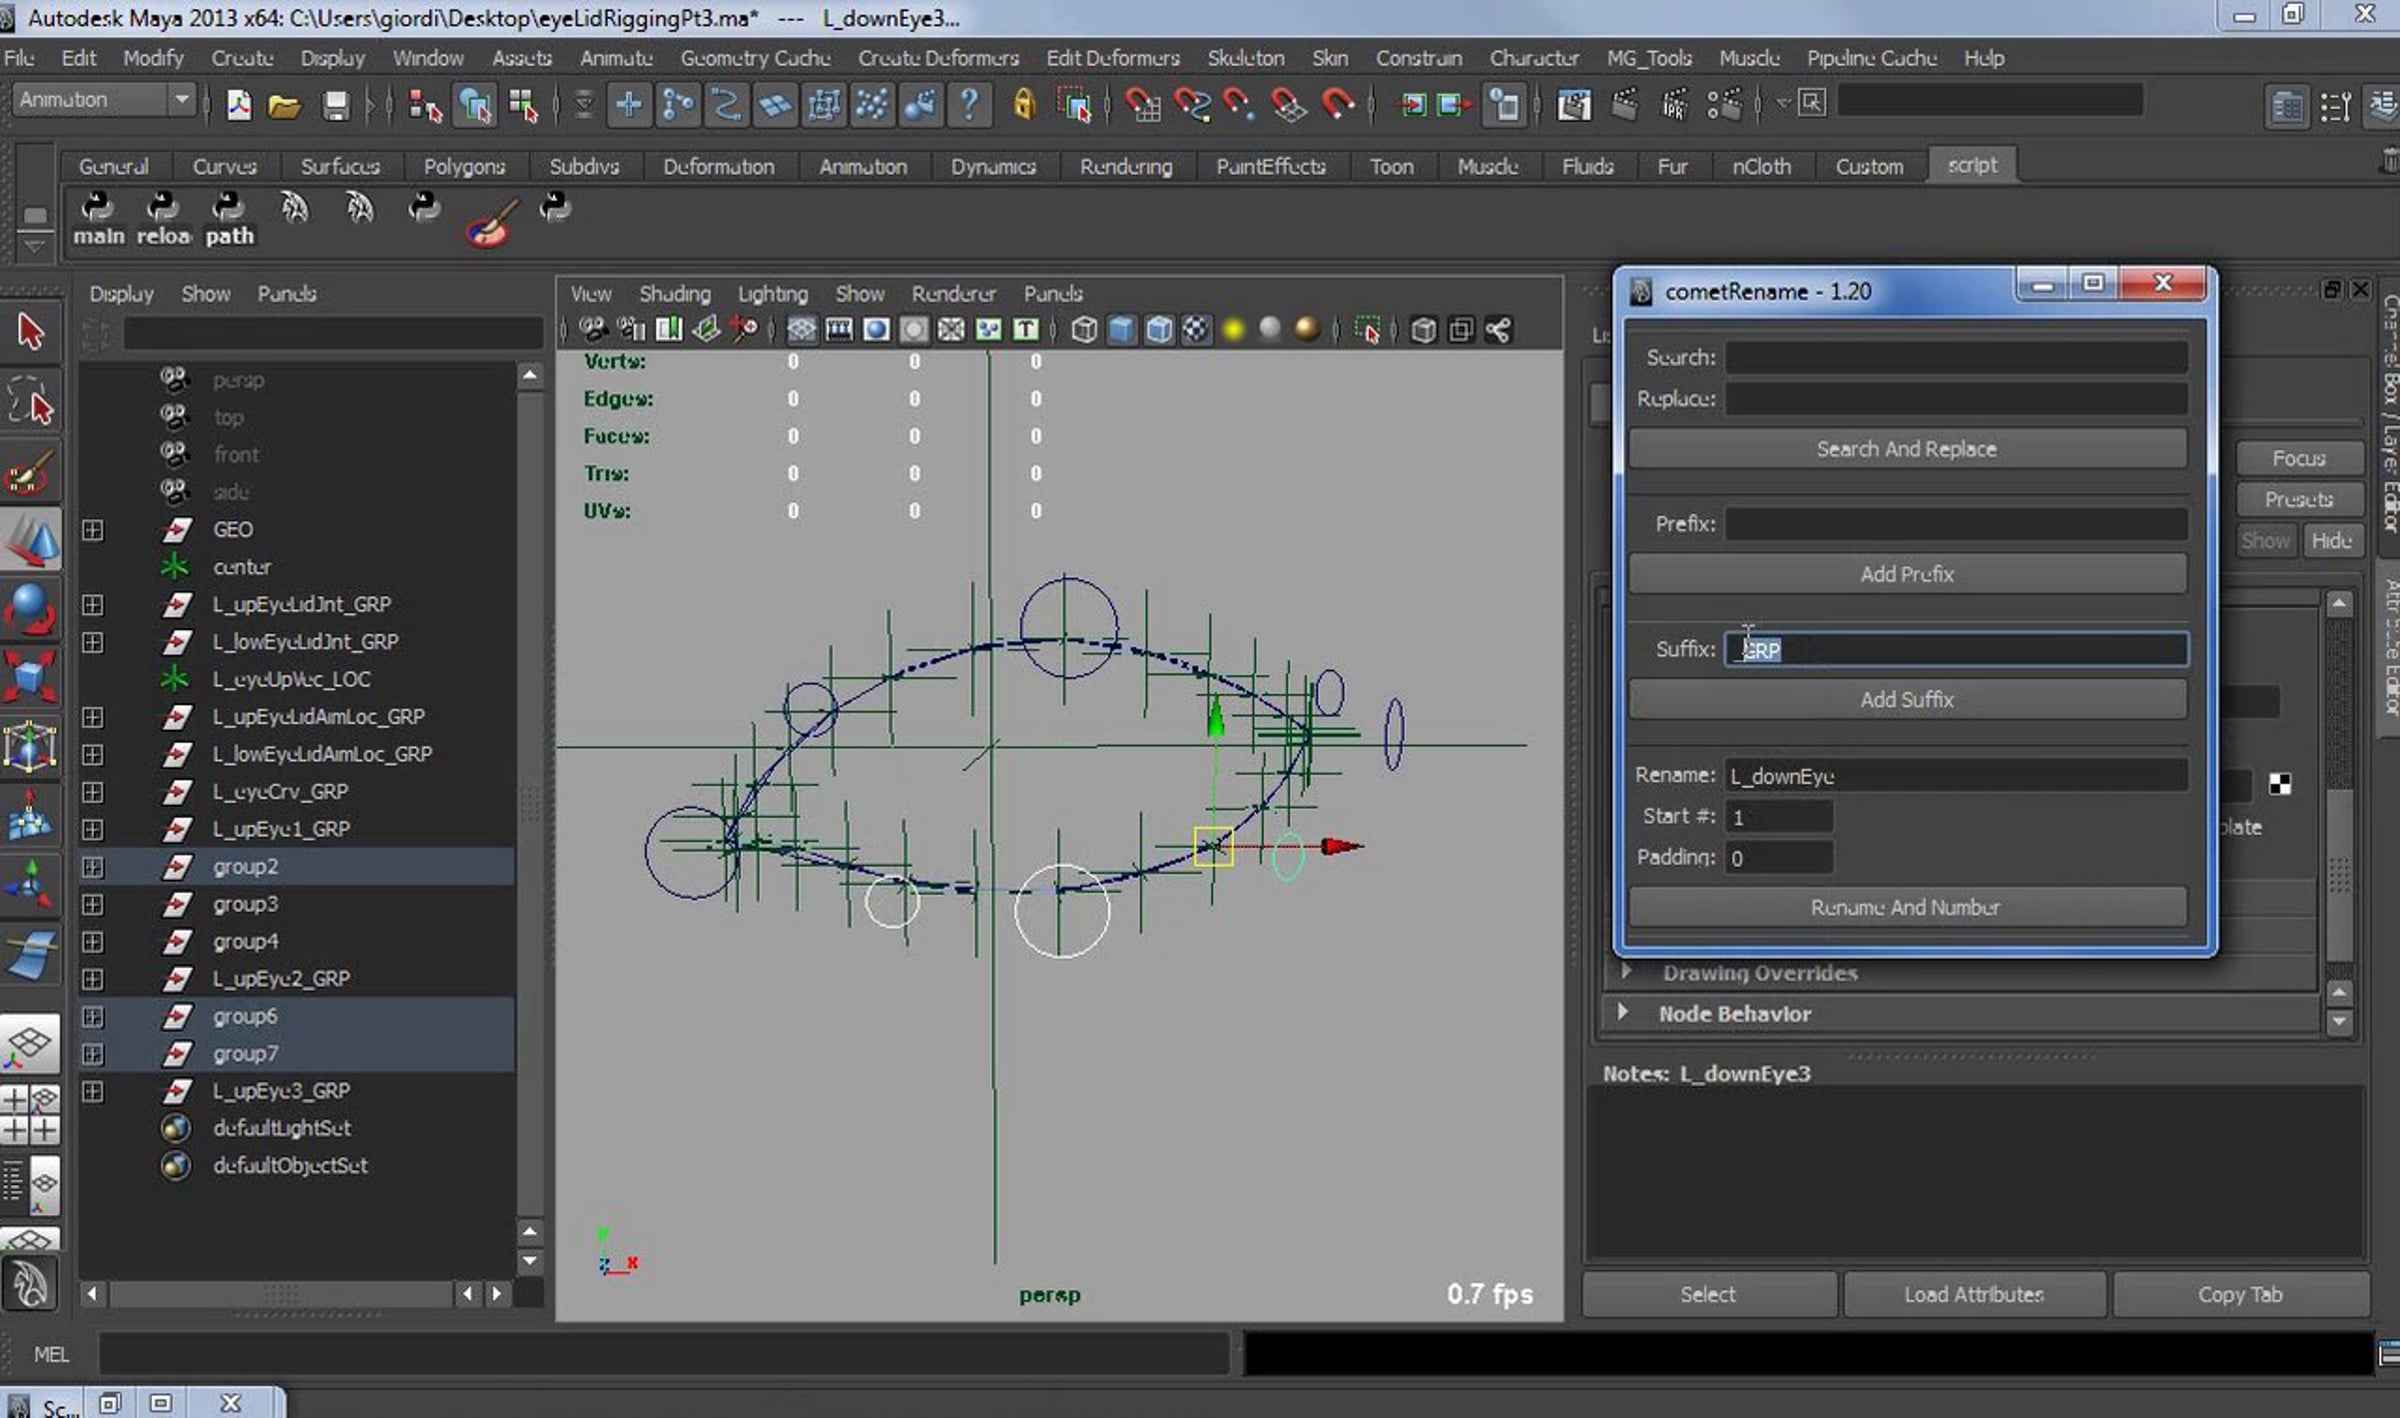Click the Add Suffix button
This screenshot has width=2400, height=1418.
(x=1907, y=699)
